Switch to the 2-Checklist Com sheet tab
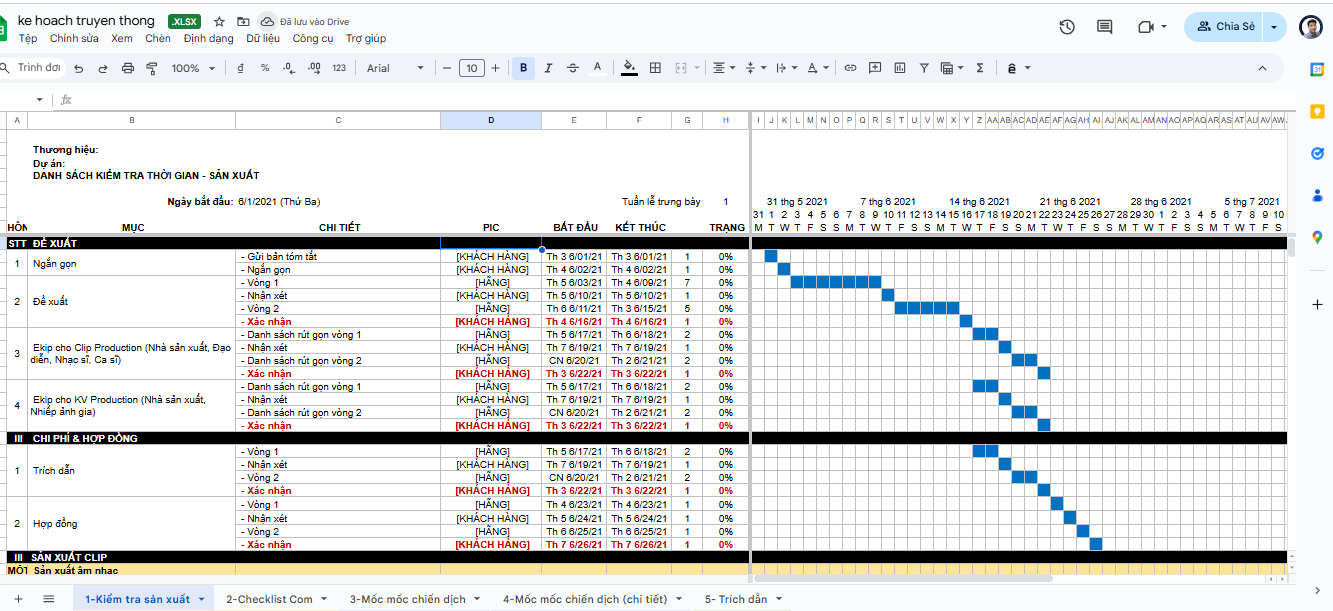The width and height of the screenshot is (1333, 611). click(269, 599)
